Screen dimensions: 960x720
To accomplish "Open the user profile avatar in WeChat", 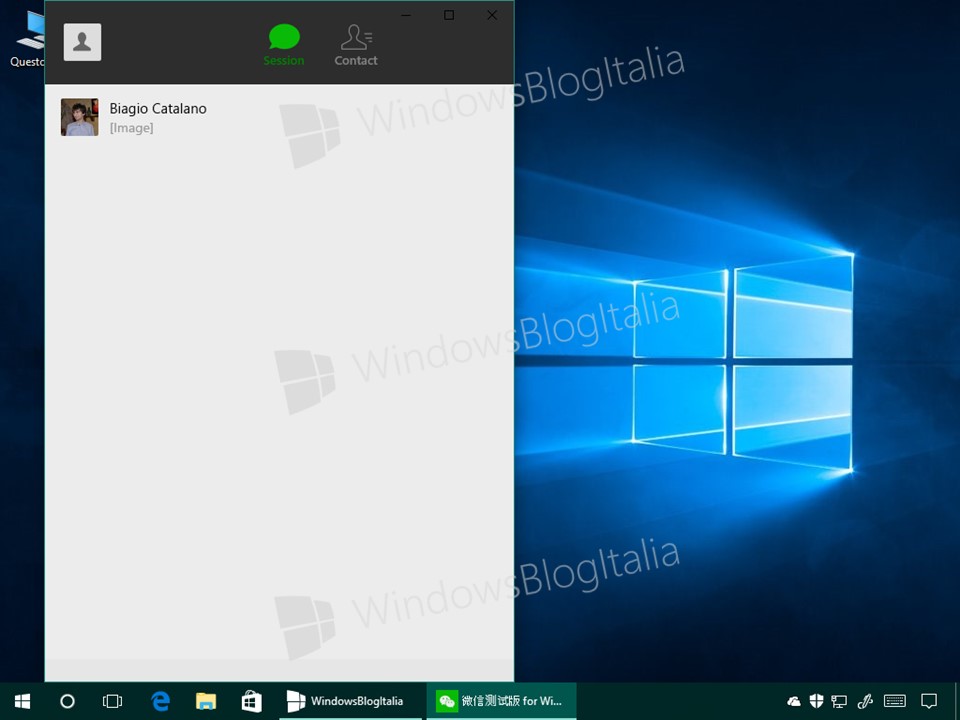I will point(82,42).
